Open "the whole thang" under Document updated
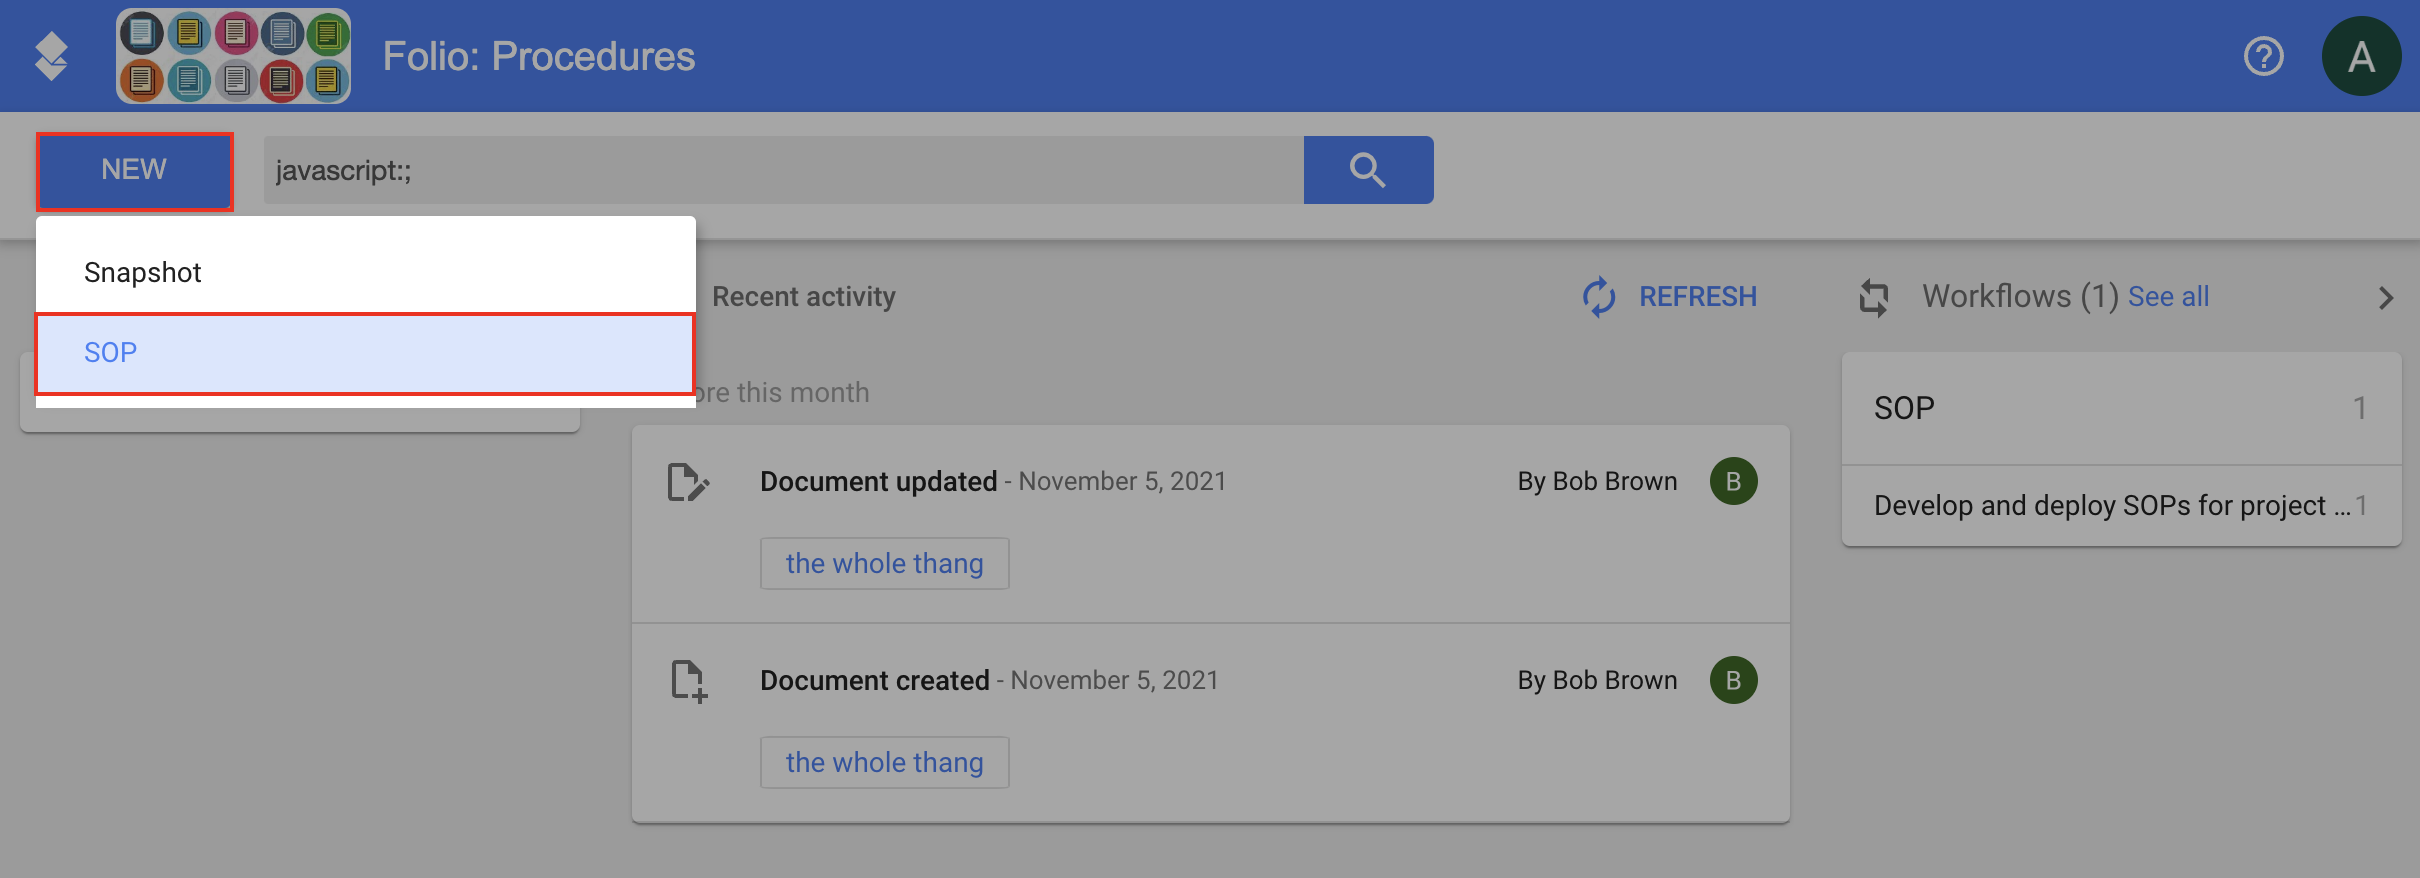 click(884, 564)
